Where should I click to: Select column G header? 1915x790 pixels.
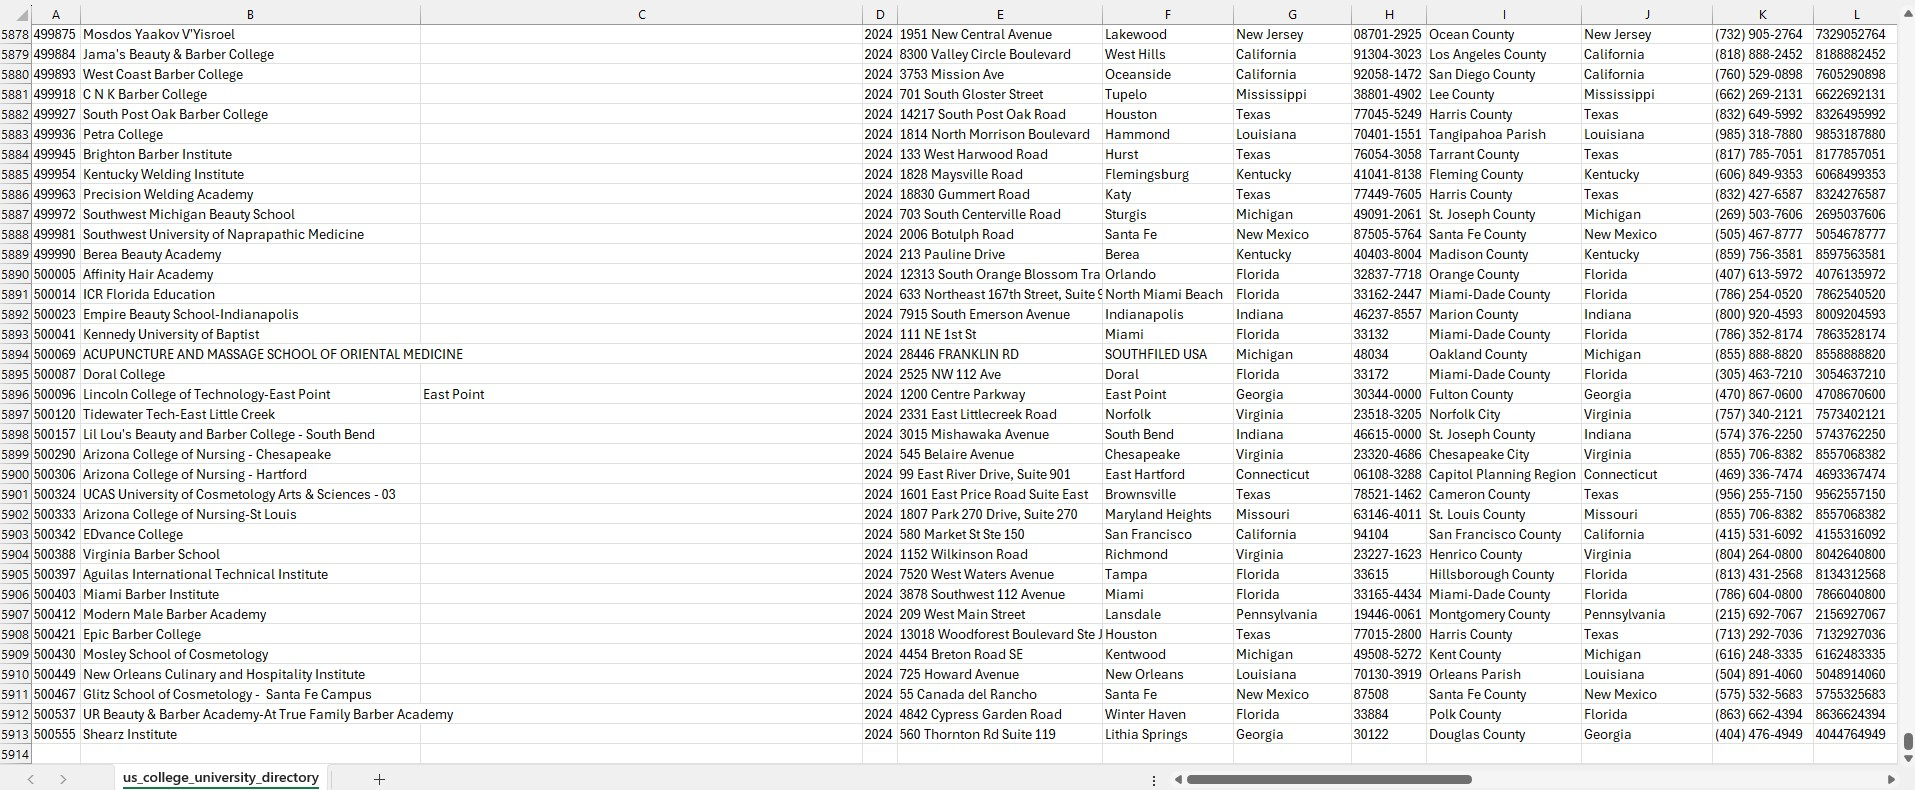pyautogui.click(x=1292, y=14)
